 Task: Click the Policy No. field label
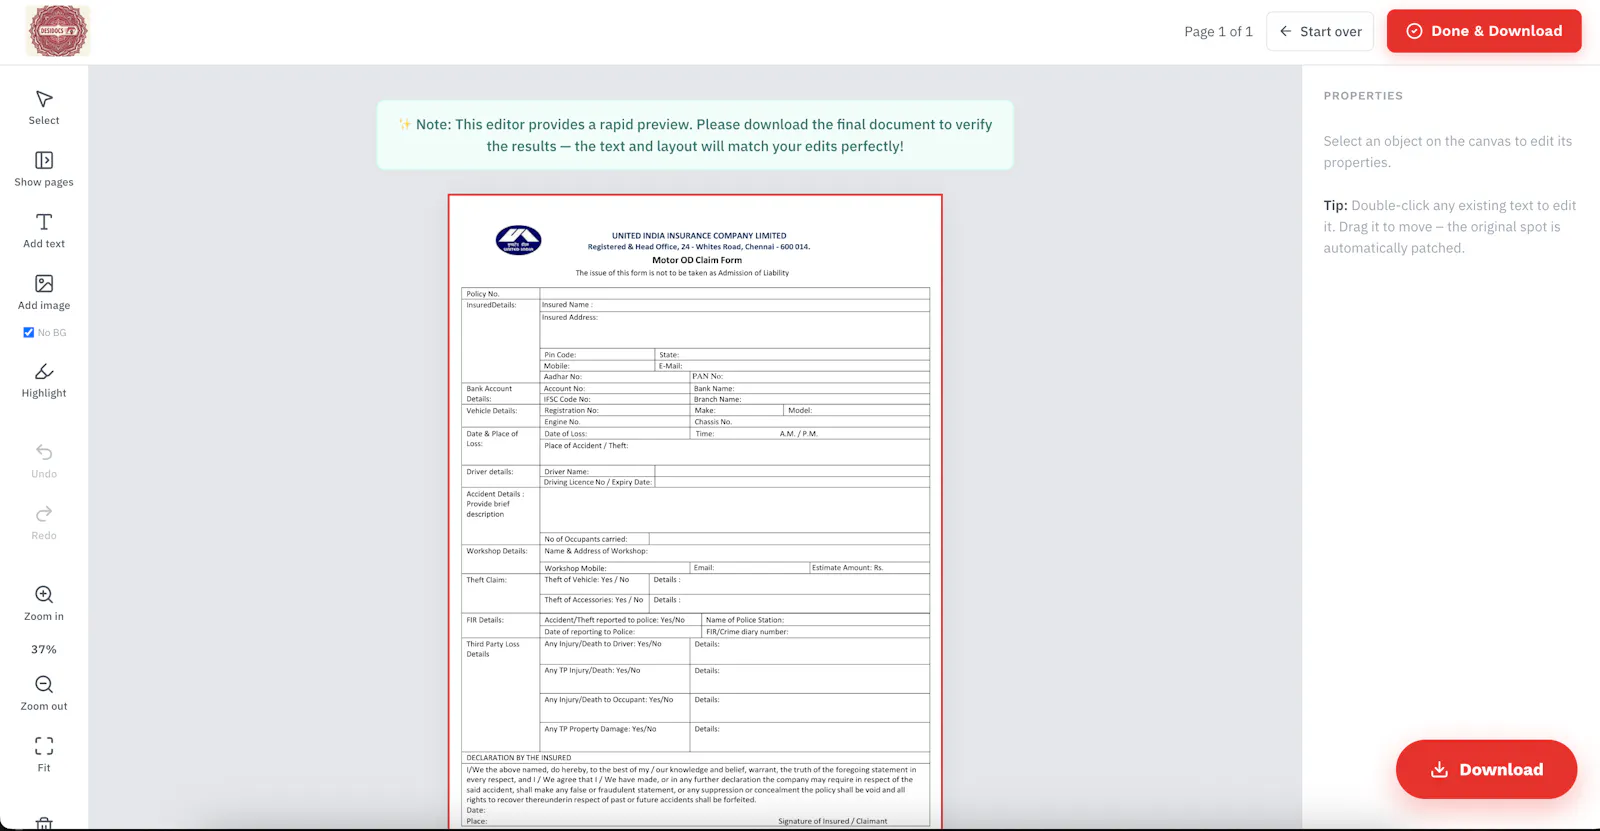(x=482, y=294)
